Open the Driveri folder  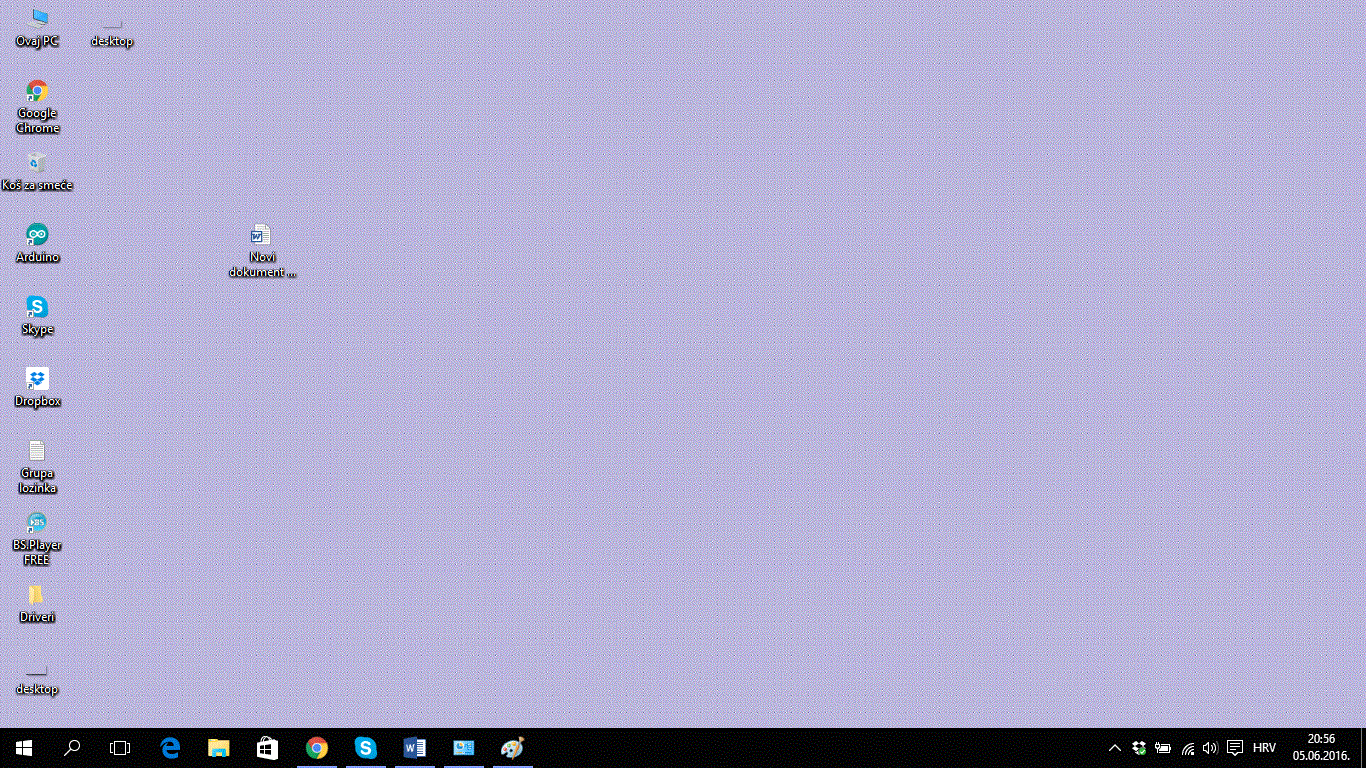[37, 598]
